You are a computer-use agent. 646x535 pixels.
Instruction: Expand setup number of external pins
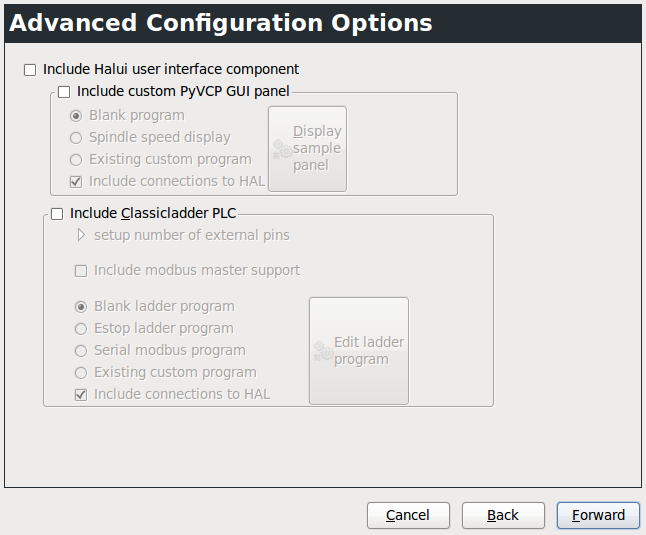[x=82, y=236]
